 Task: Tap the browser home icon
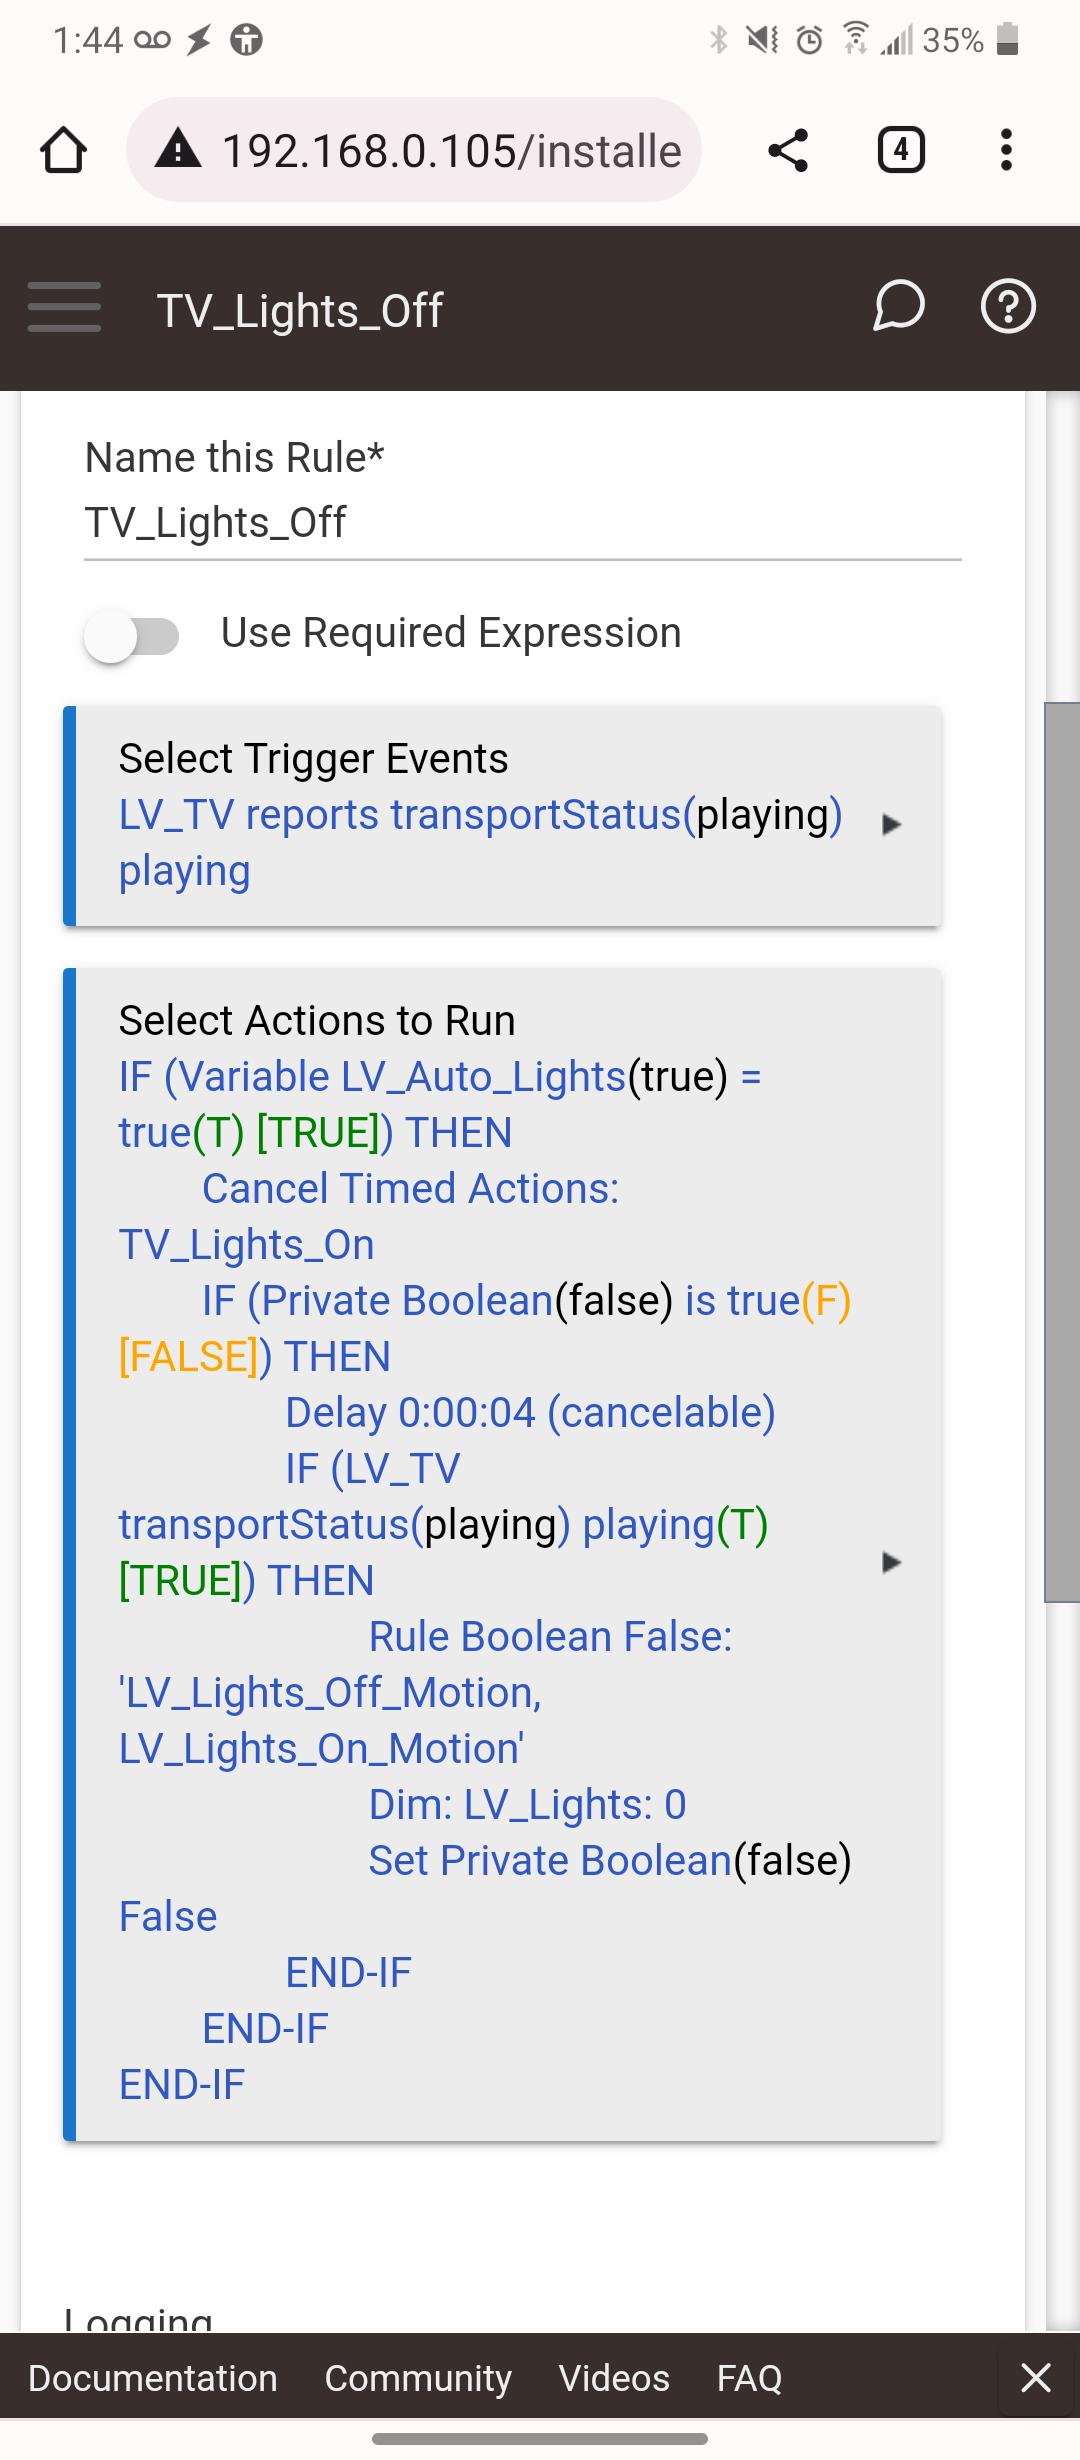point(63,151)
